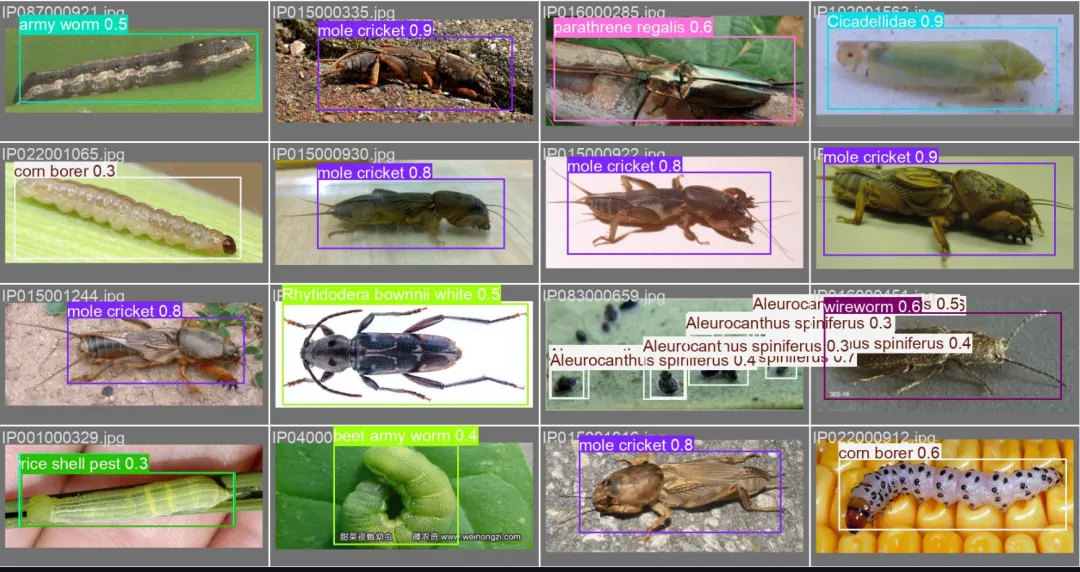The width and height of the screenshot is (1080, 572).
Task: Select the wireworm beetle photo
Action: coord(944,354)
